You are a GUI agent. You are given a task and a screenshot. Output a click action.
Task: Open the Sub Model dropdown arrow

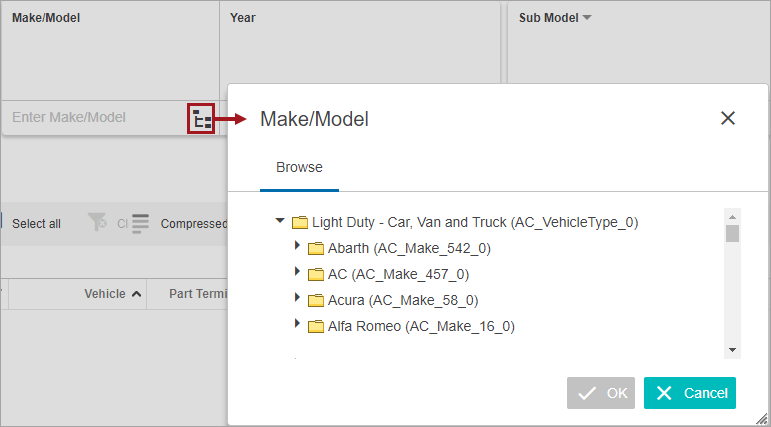(587, 18)
